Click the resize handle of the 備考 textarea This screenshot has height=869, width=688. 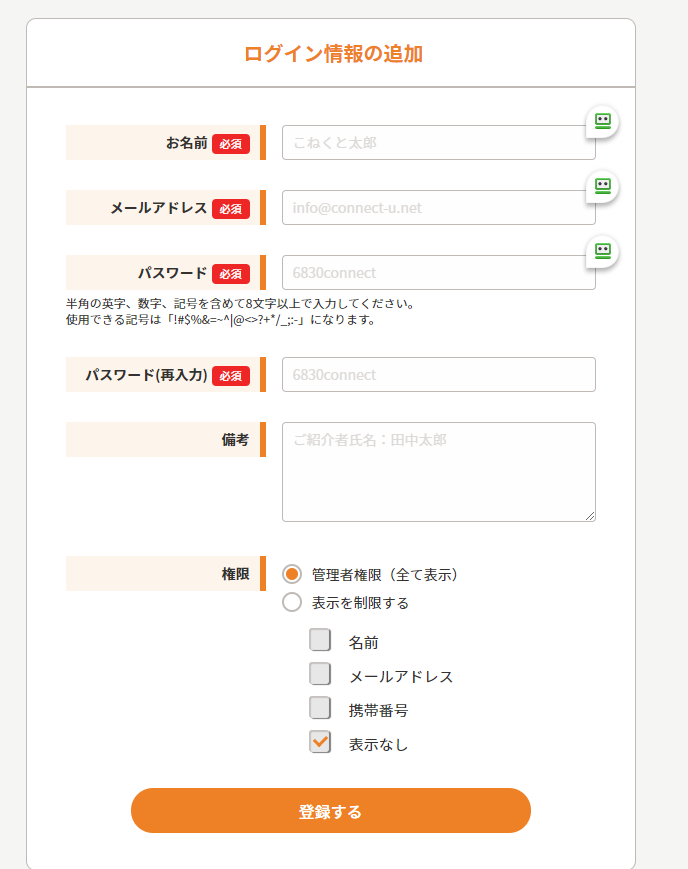tap(590, 516)
